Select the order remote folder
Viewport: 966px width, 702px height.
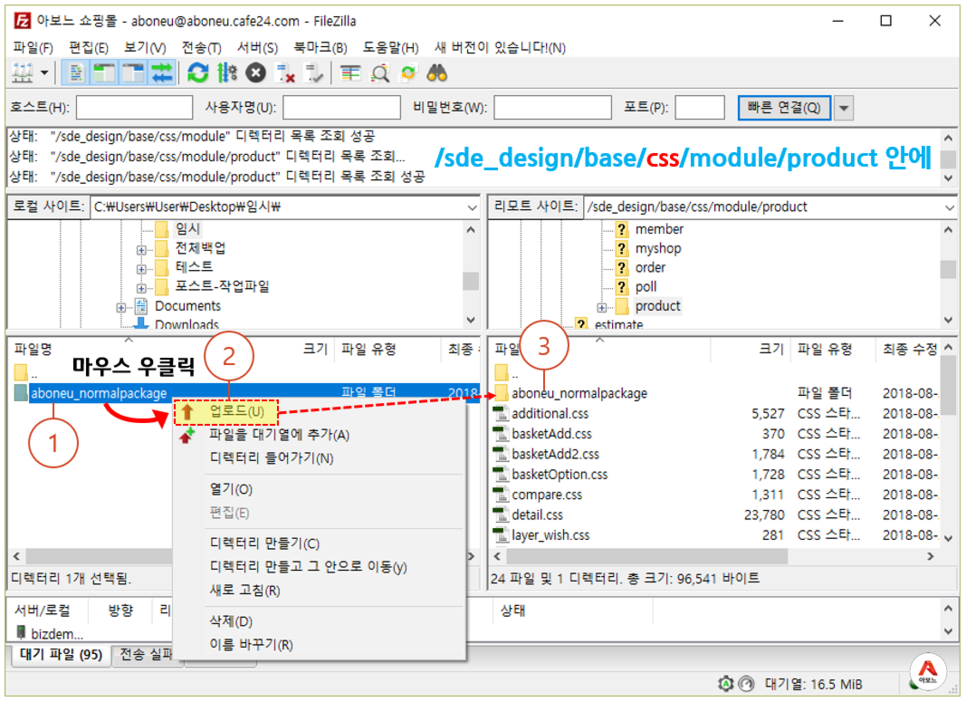pos(651,267)
